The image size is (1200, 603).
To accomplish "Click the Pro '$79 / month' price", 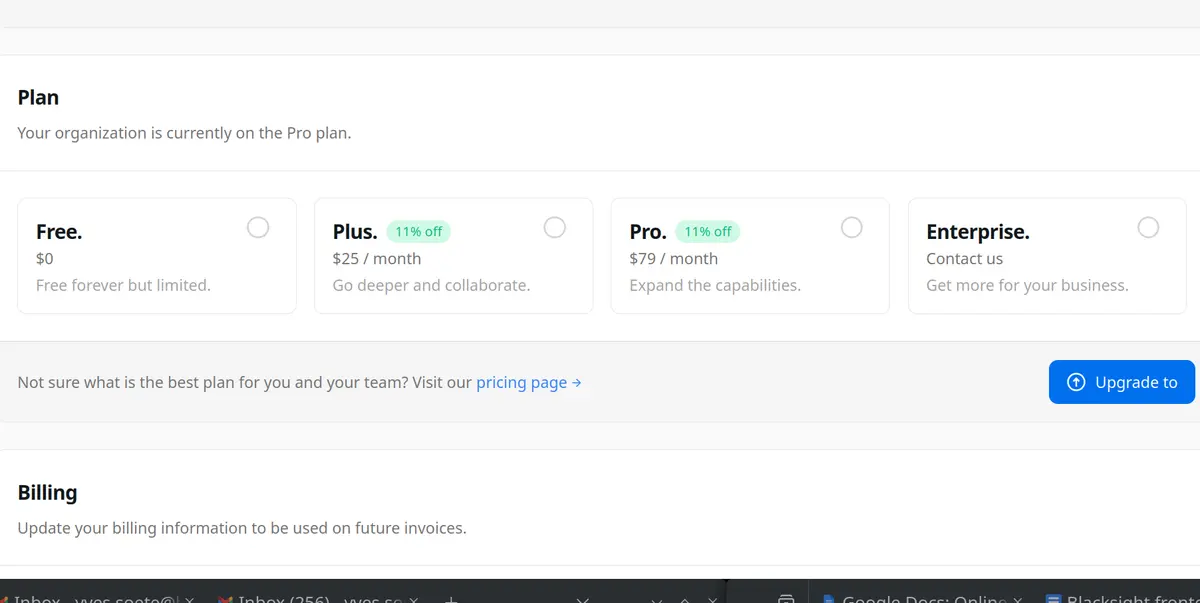I will click(x=673, y=259).
